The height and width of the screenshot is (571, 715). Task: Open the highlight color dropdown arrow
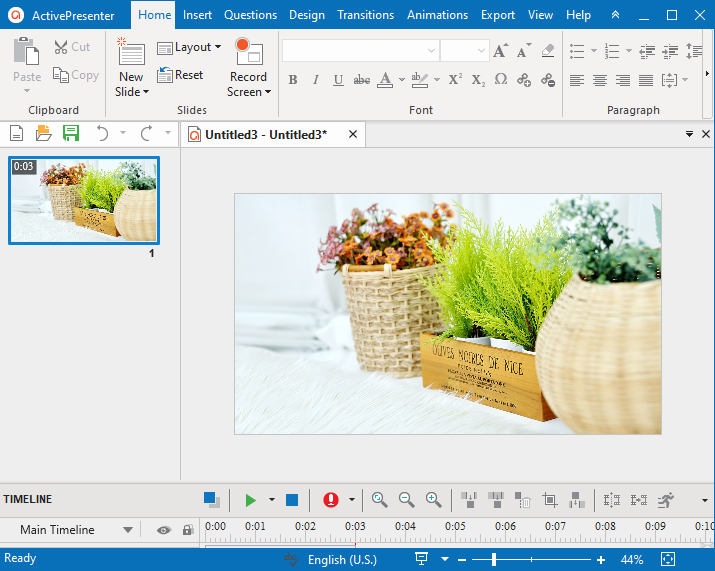tap(437, 80)
